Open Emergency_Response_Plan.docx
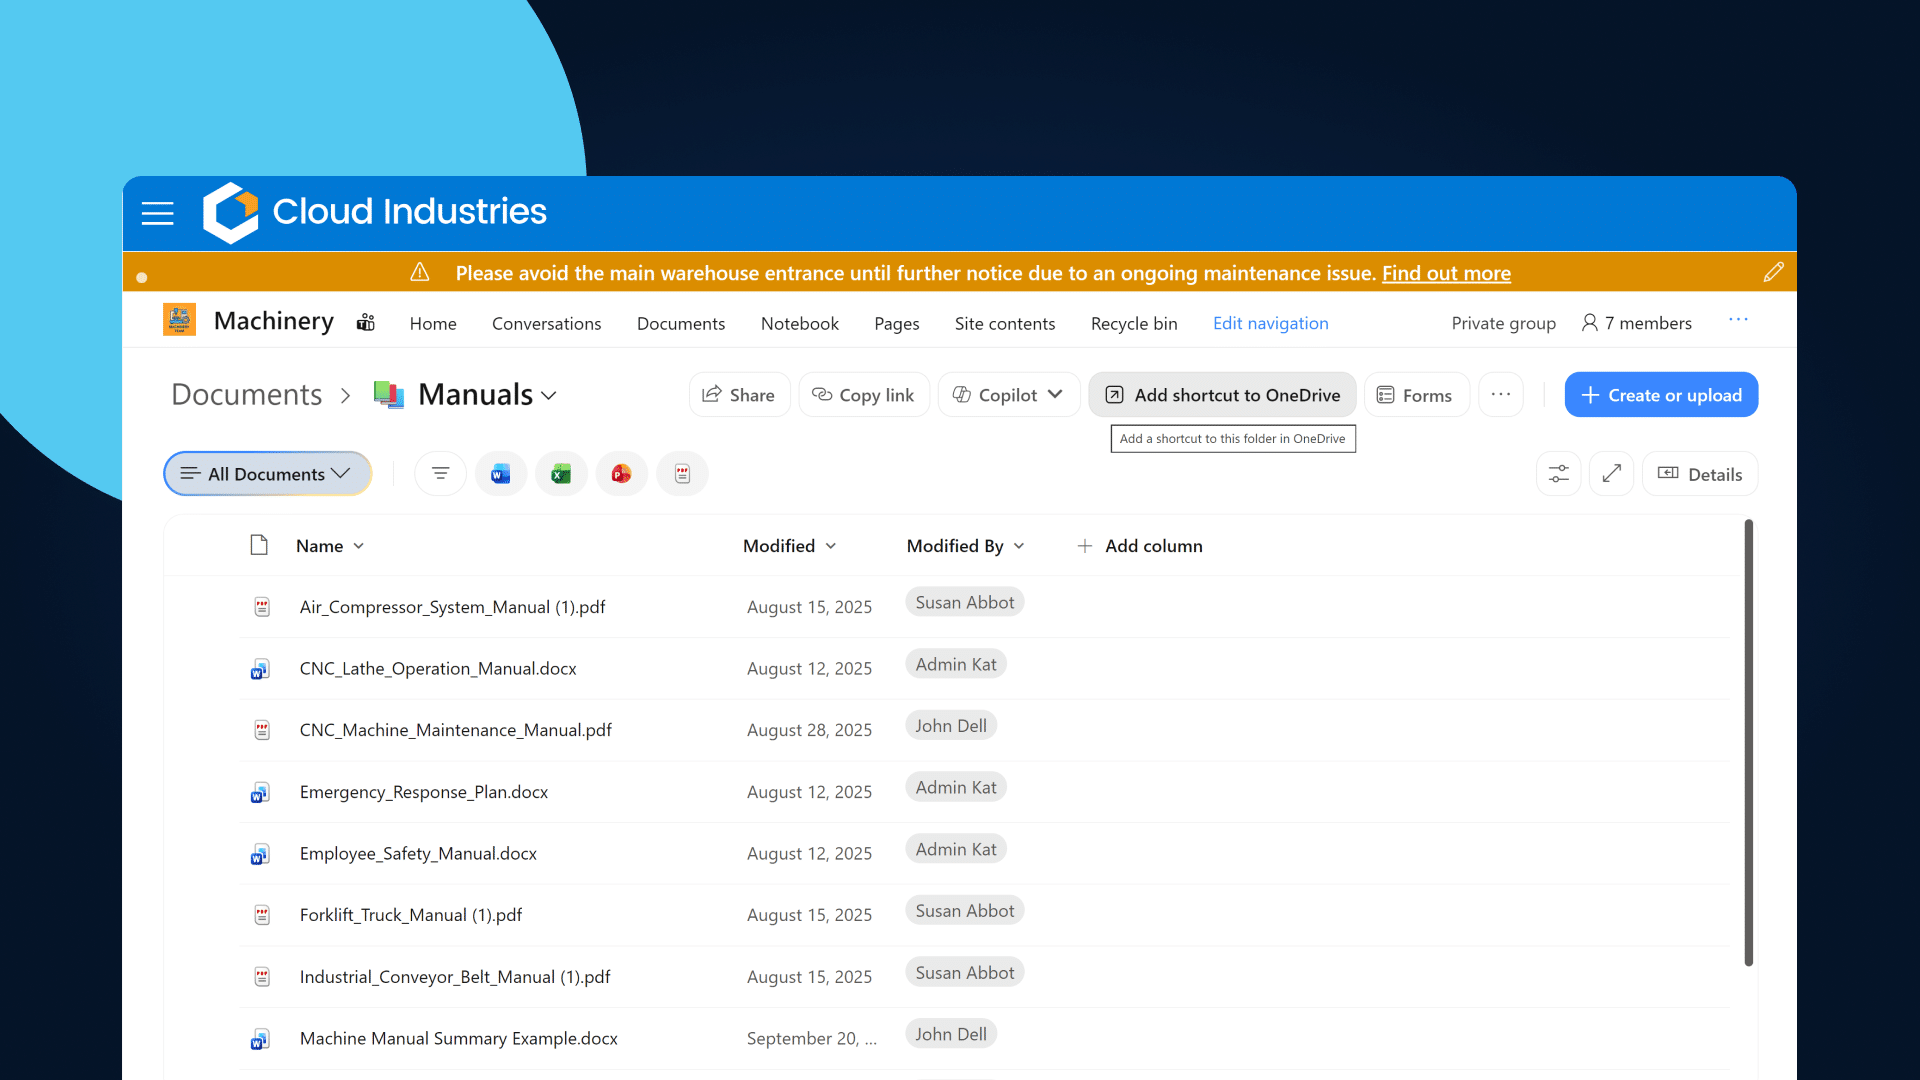The height and width of the screenshot is (1080, 1920). tap(424, 792)
